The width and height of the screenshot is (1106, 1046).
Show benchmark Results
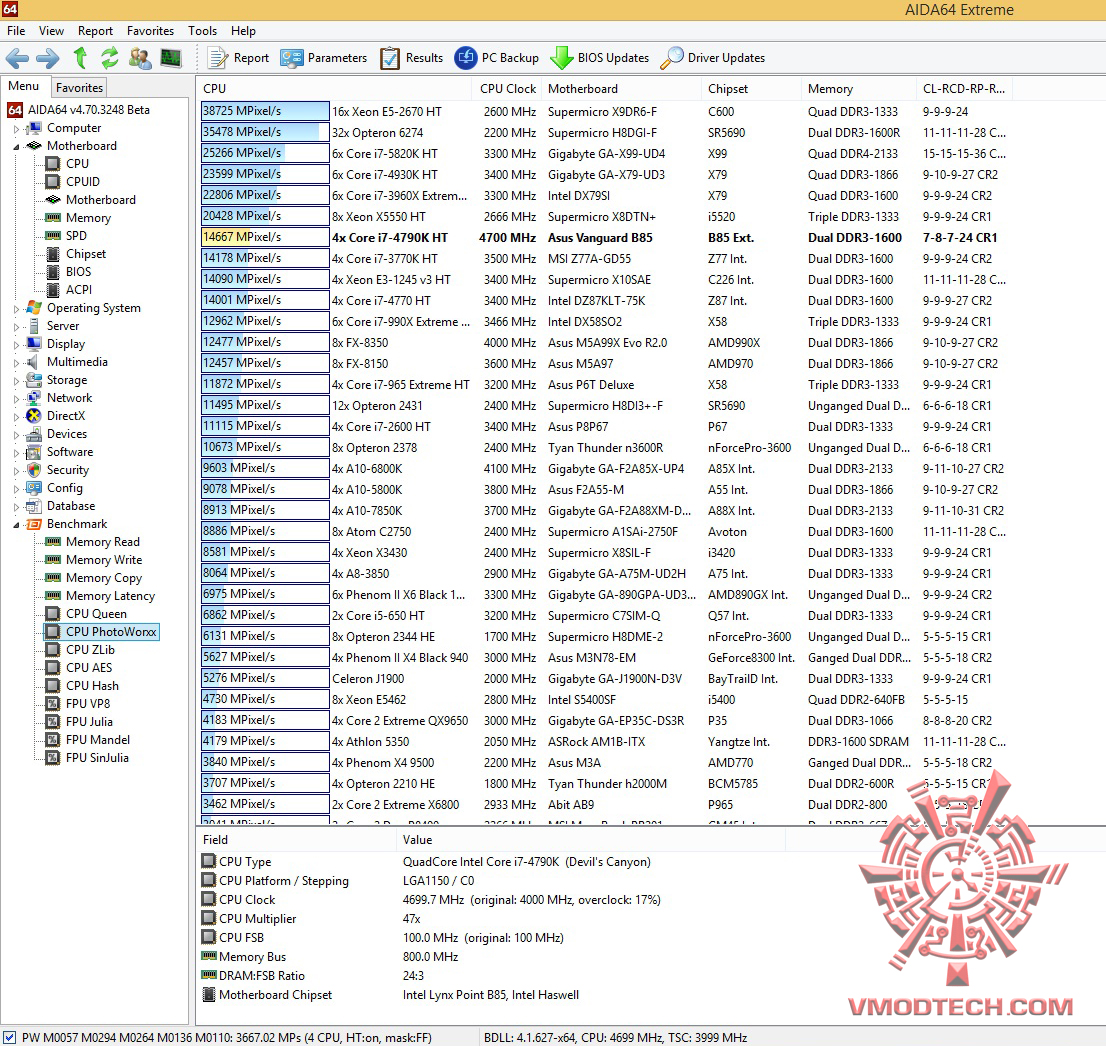pos(412,58)
